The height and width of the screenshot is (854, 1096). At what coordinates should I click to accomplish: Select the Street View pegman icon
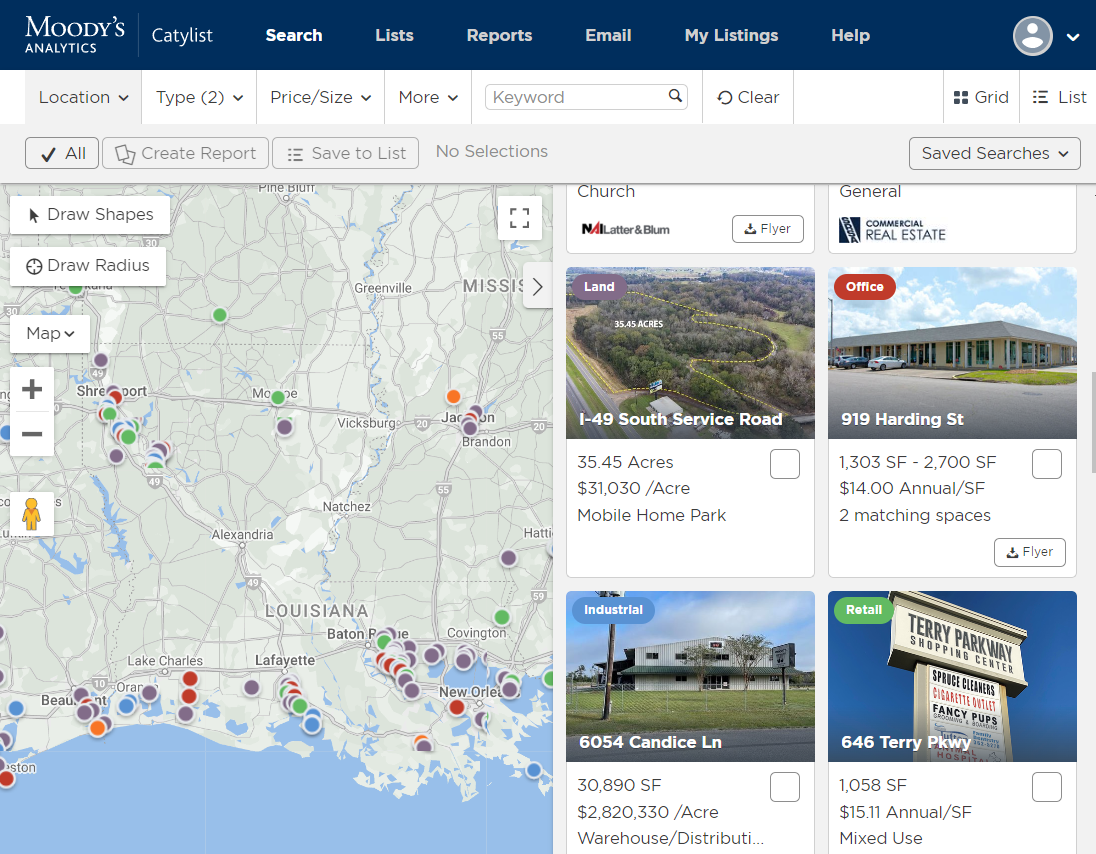click(x=32, y=514)
